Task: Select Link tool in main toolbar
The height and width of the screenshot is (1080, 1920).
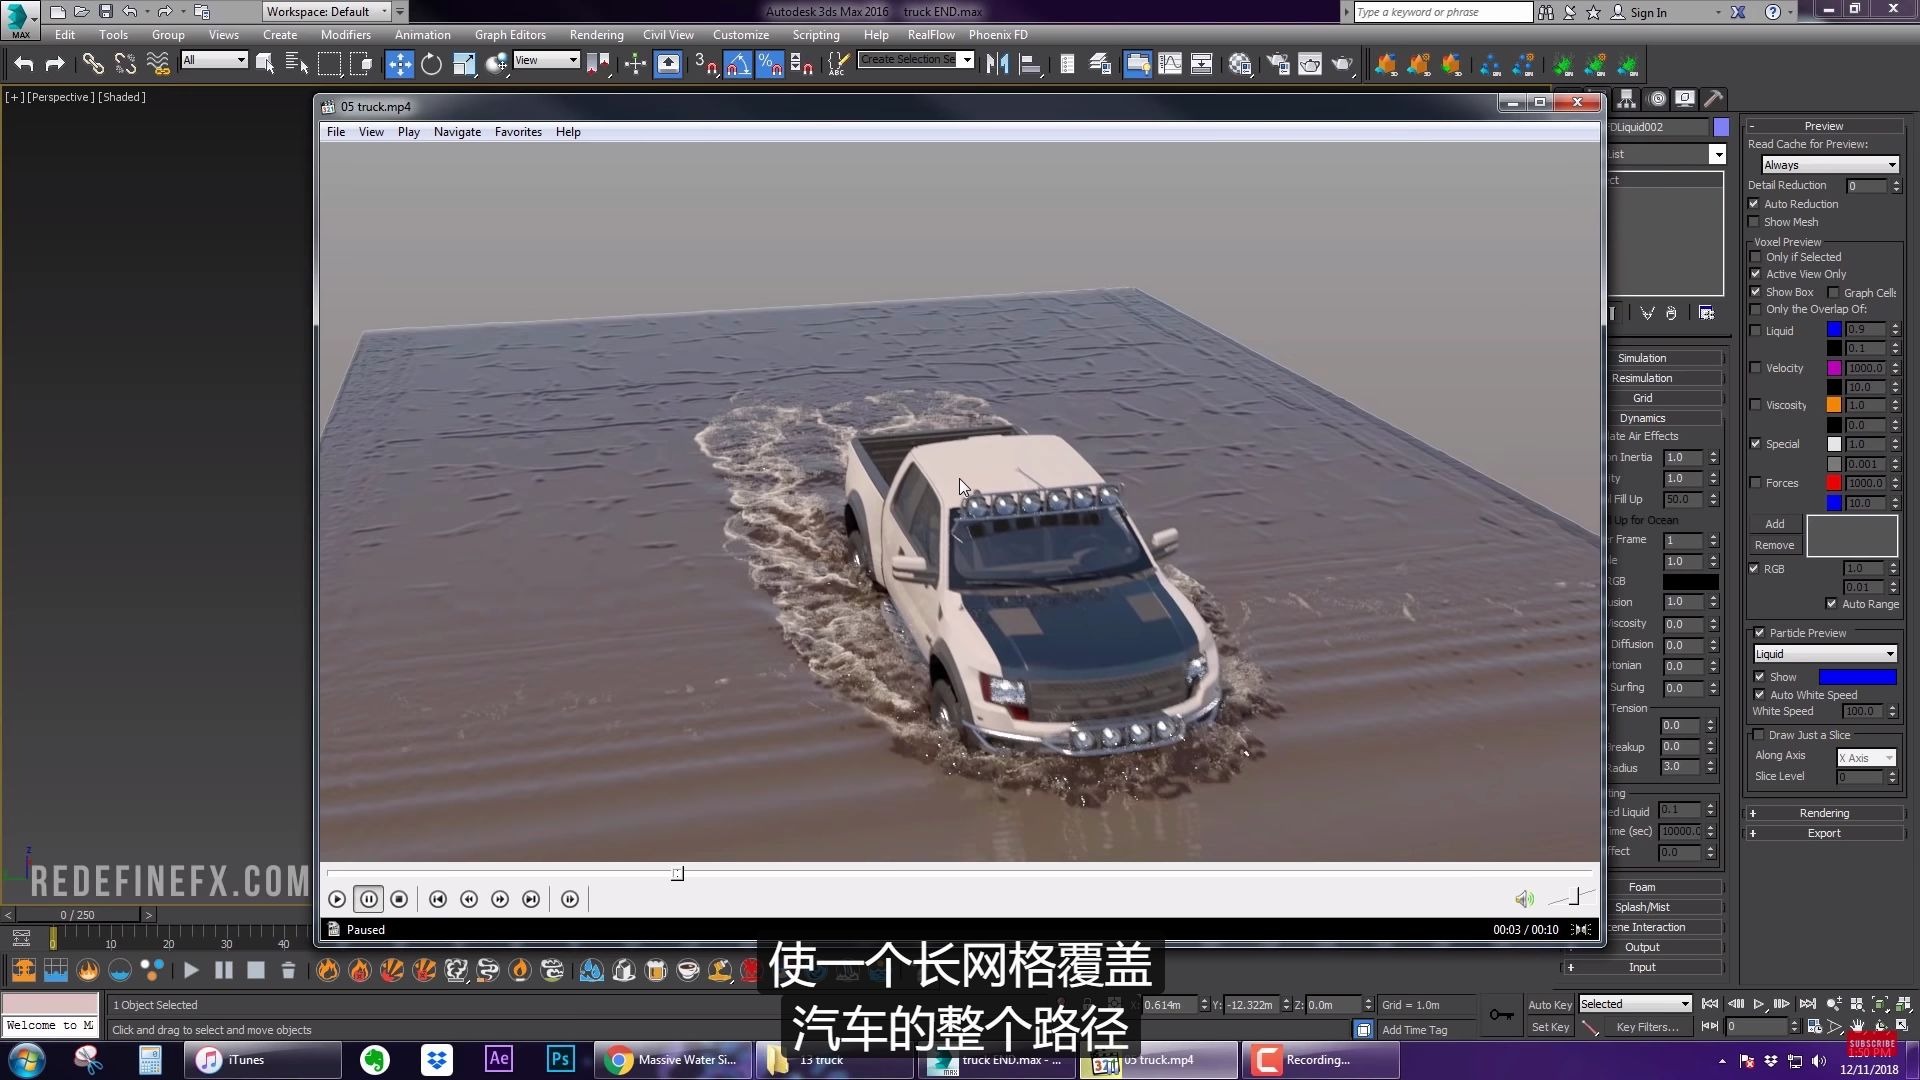Action: 93,63
